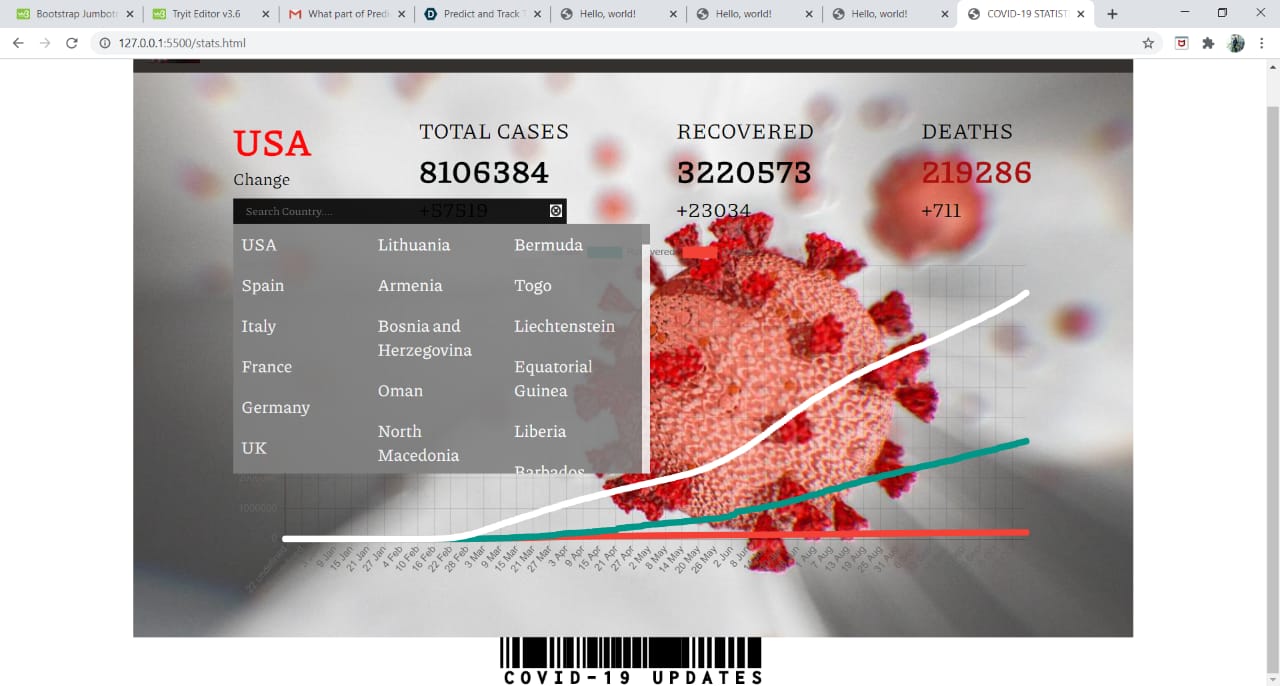Switch to the Tryit Editor v3.6 tab

[x=210, y=14]
